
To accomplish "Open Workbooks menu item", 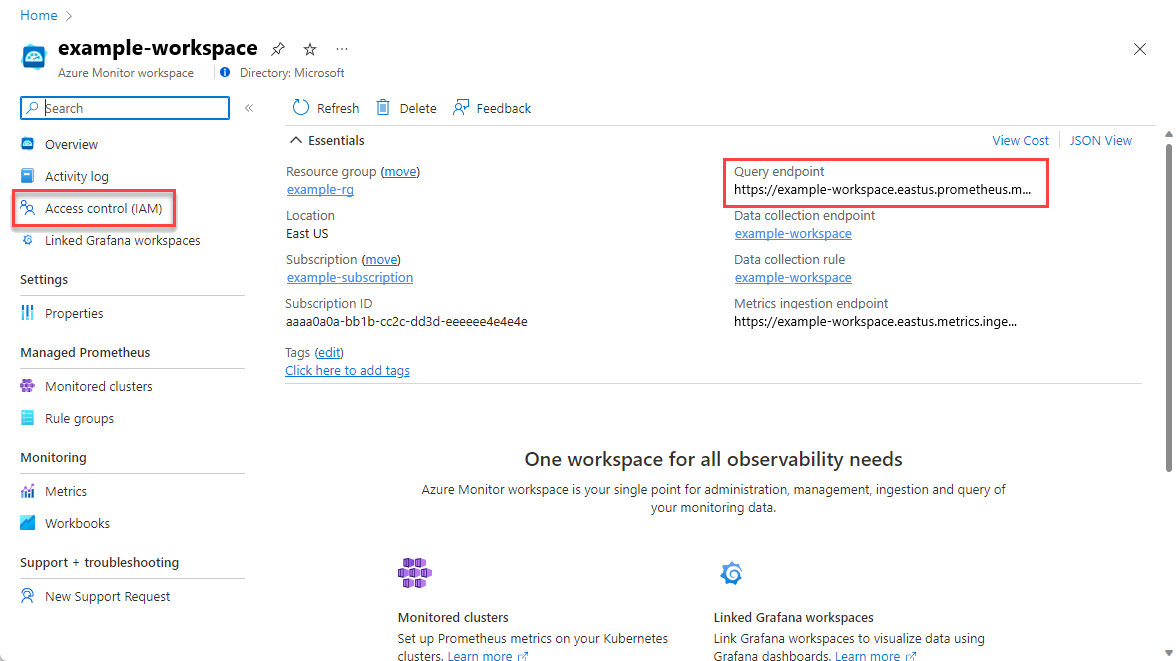I will tap(77, 524).
